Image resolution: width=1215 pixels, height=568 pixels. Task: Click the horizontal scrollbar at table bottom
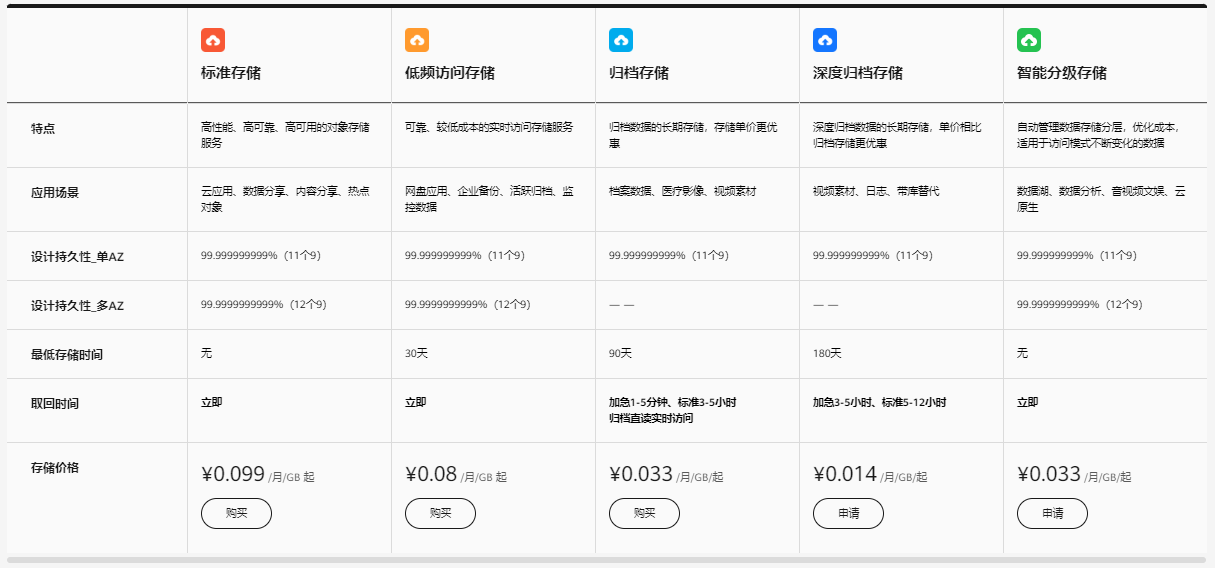coord(607,560)
